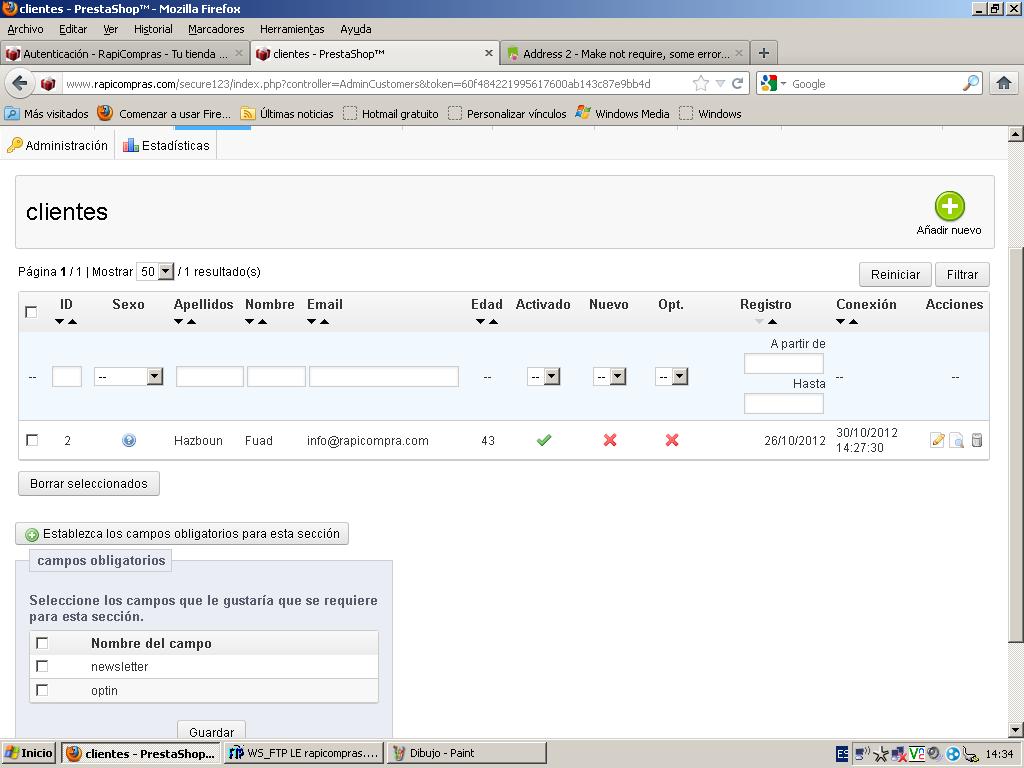The image size is (1024, 768).
Task: Open the Sexo filter dropdown
Action: tap(129, 377)
